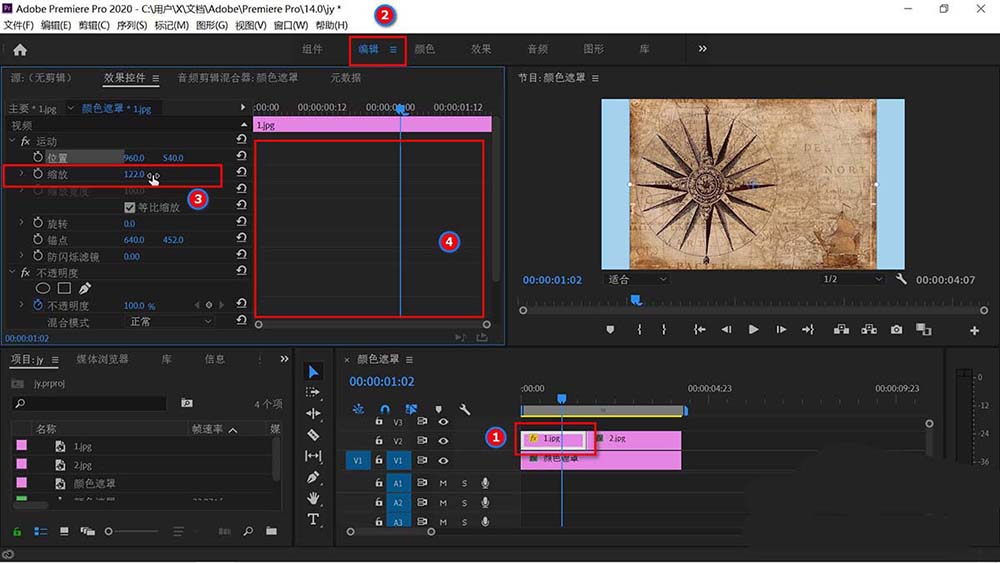Expand the 旋转 property arrow
This screenshot has height=563, width=1000.
pyautogui.click(x=20, y=224)
